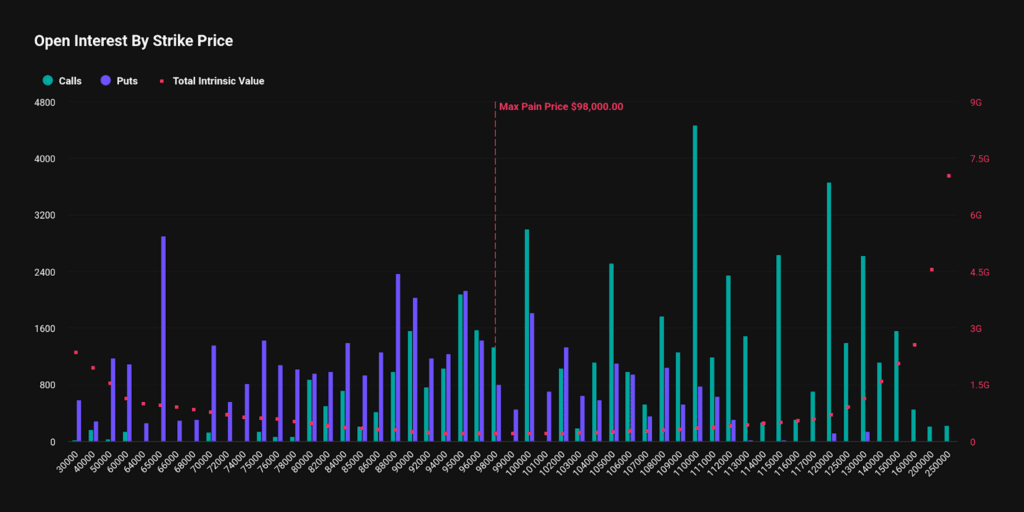The image size is (1024, 512).
Task: Click the purple Puts legend circle
Action: (x=105, y=81)
